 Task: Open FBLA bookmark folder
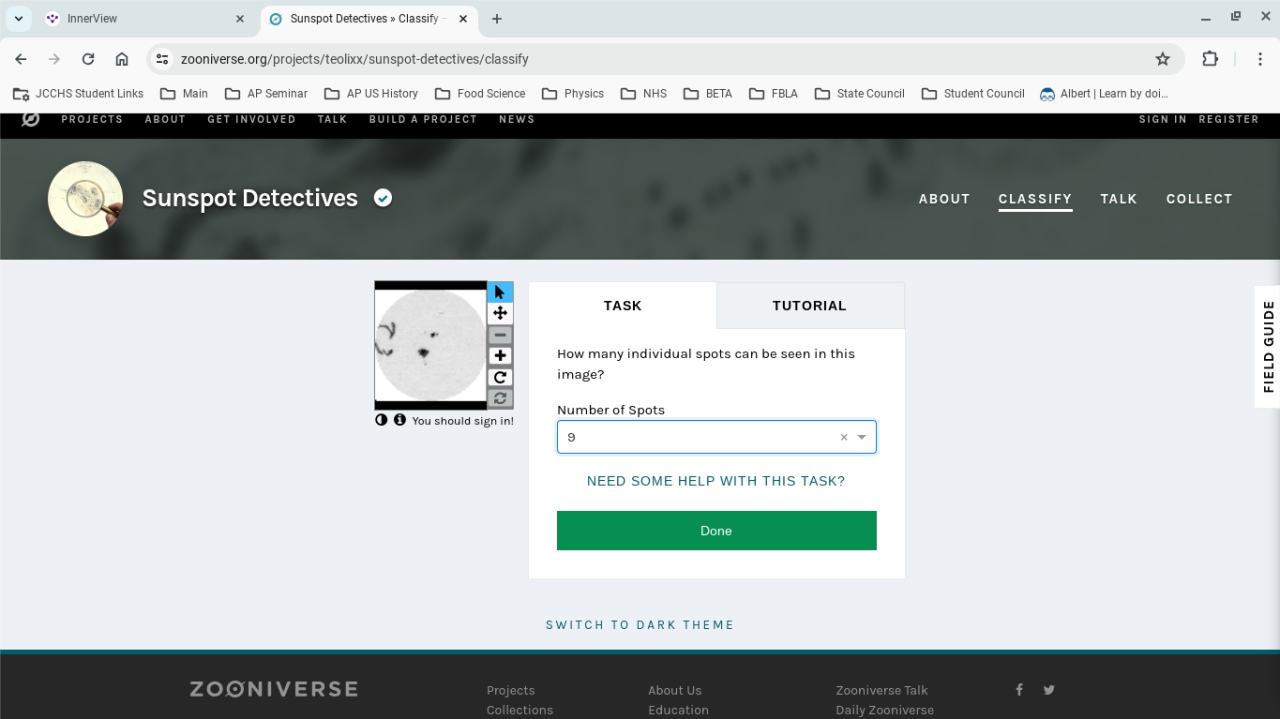coord(773,93)
